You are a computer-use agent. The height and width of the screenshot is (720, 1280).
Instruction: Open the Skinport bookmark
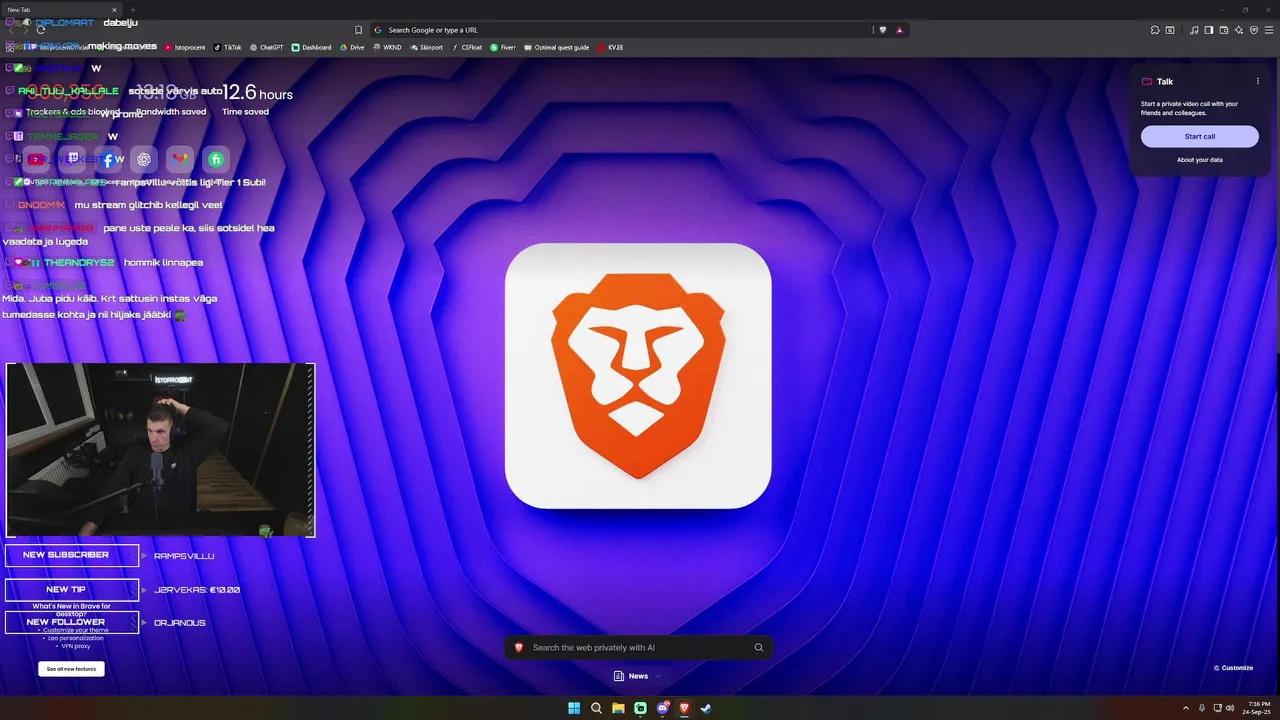(426, 47)
